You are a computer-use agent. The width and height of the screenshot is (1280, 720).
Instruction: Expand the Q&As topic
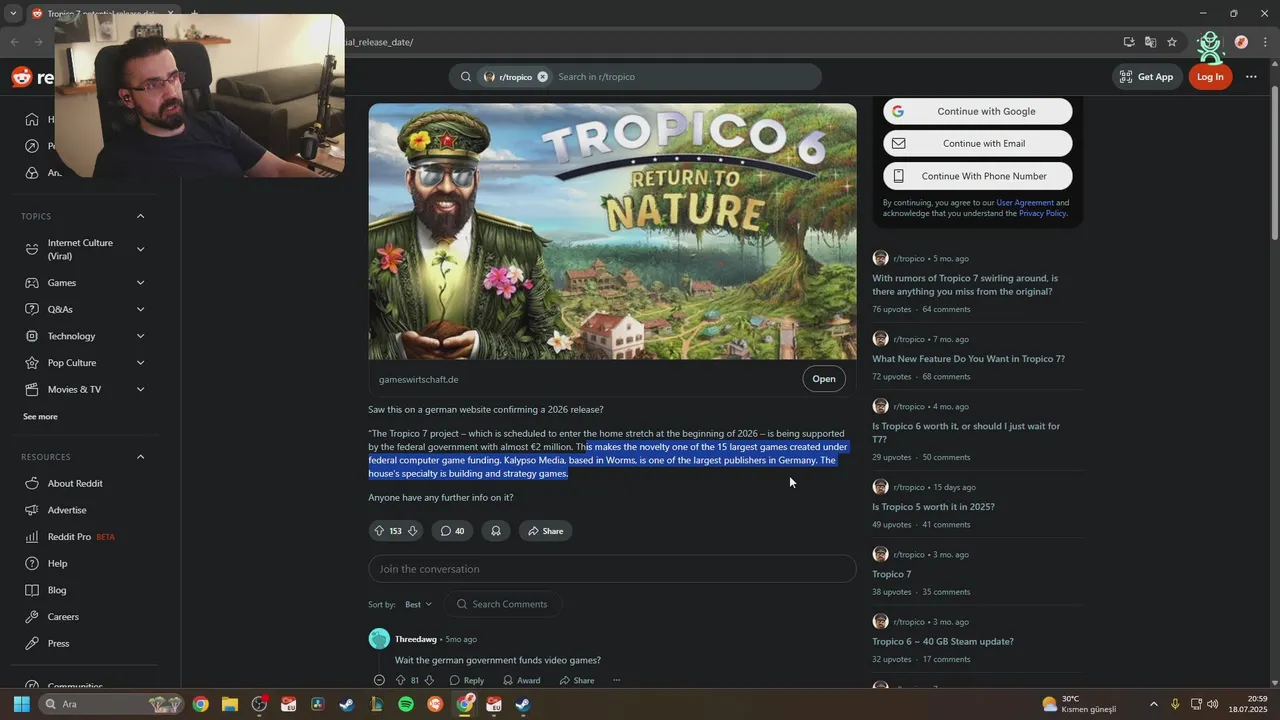[140, 309]
